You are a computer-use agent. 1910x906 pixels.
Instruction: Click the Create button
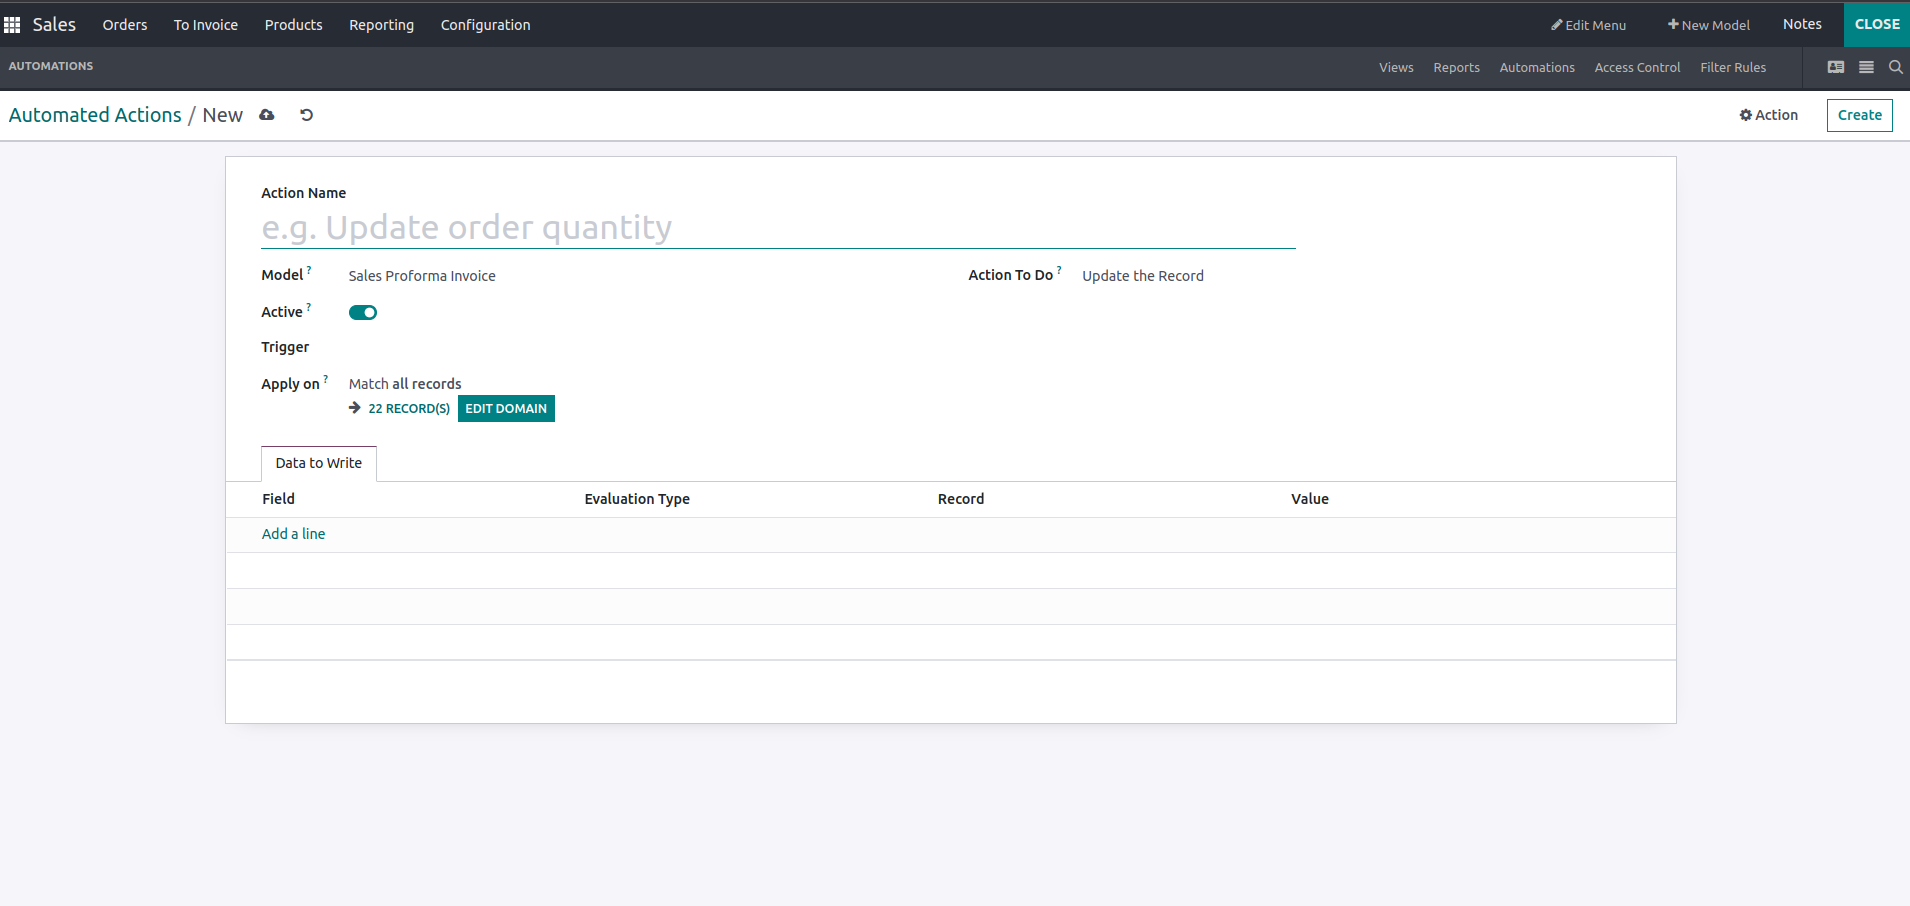pyautogui.click(x=1859, y=115)
